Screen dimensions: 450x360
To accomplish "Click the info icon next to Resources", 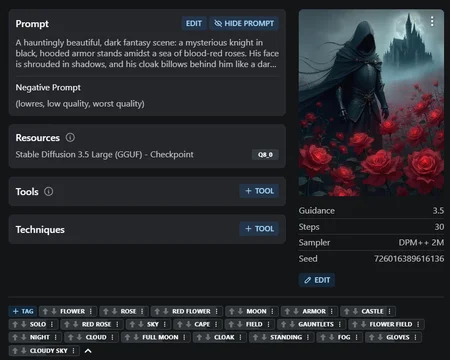I will (70, 137).
